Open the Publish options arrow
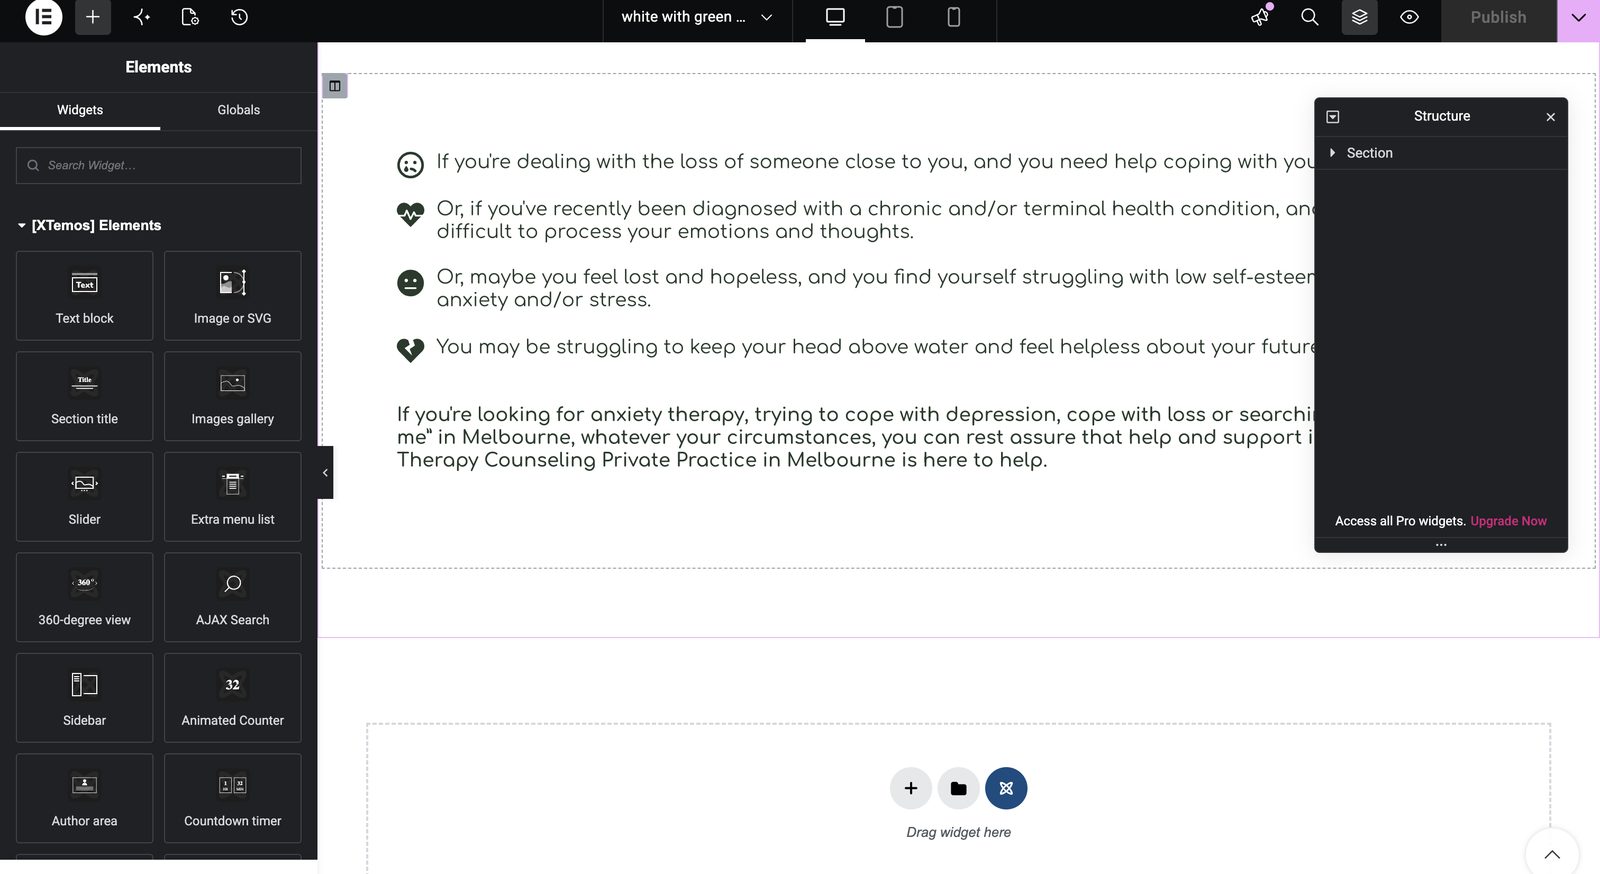This screenshot has height=874, width=1600. (x=1578, y=17)
